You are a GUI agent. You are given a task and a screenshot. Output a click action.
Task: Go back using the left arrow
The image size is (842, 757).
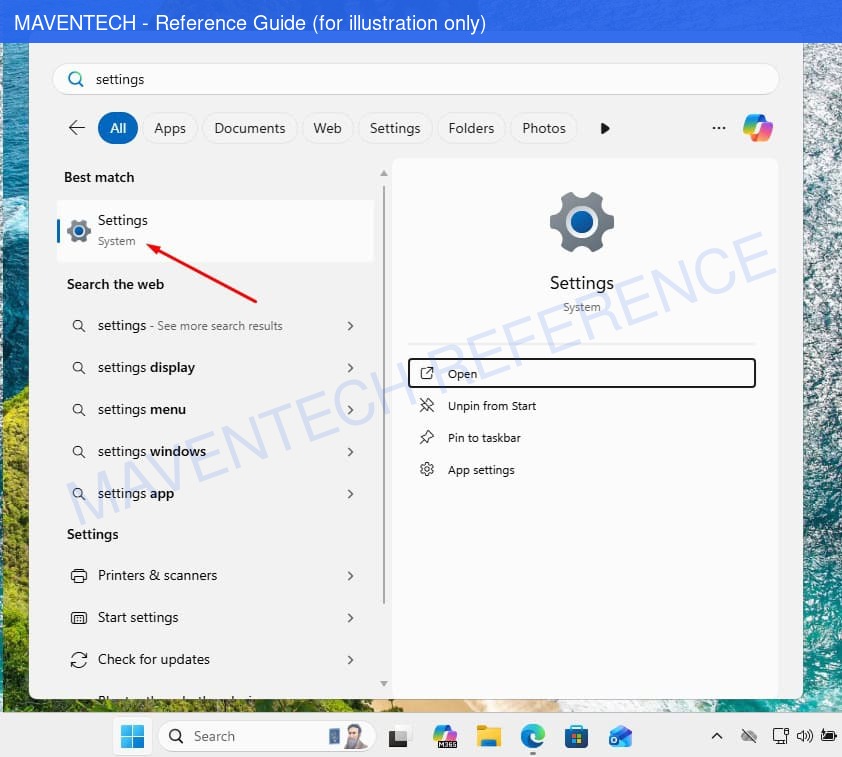pyautogui.click(x=77, y=128)
